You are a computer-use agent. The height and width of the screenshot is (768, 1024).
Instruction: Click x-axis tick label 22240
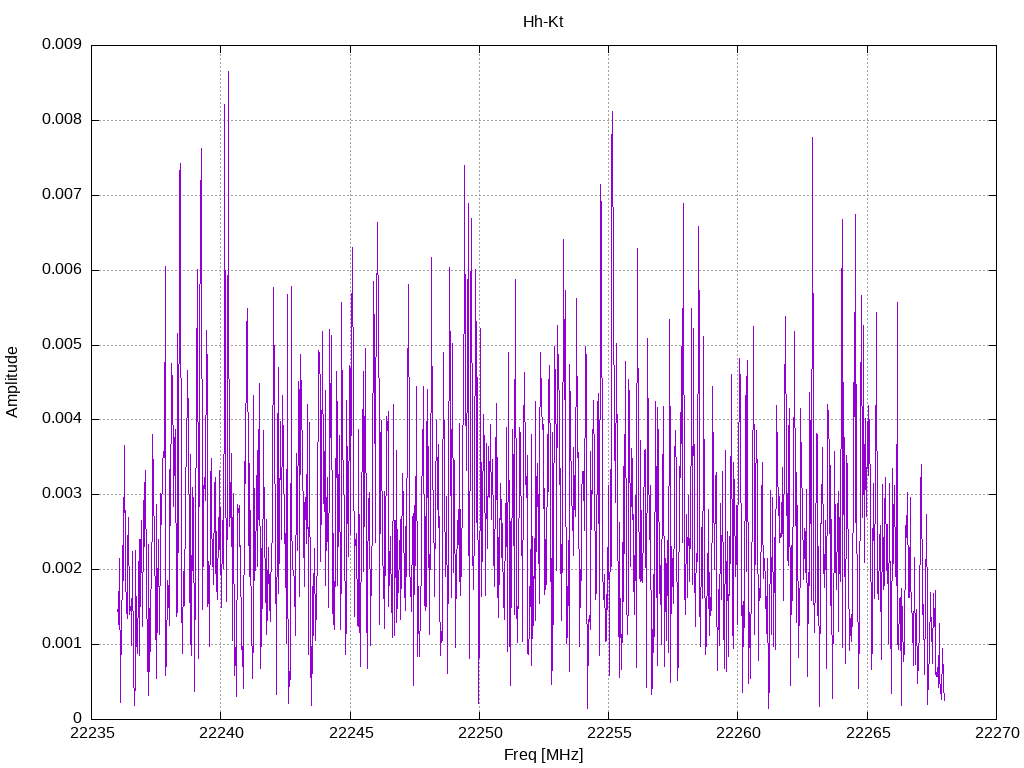[x=221, y=733]
